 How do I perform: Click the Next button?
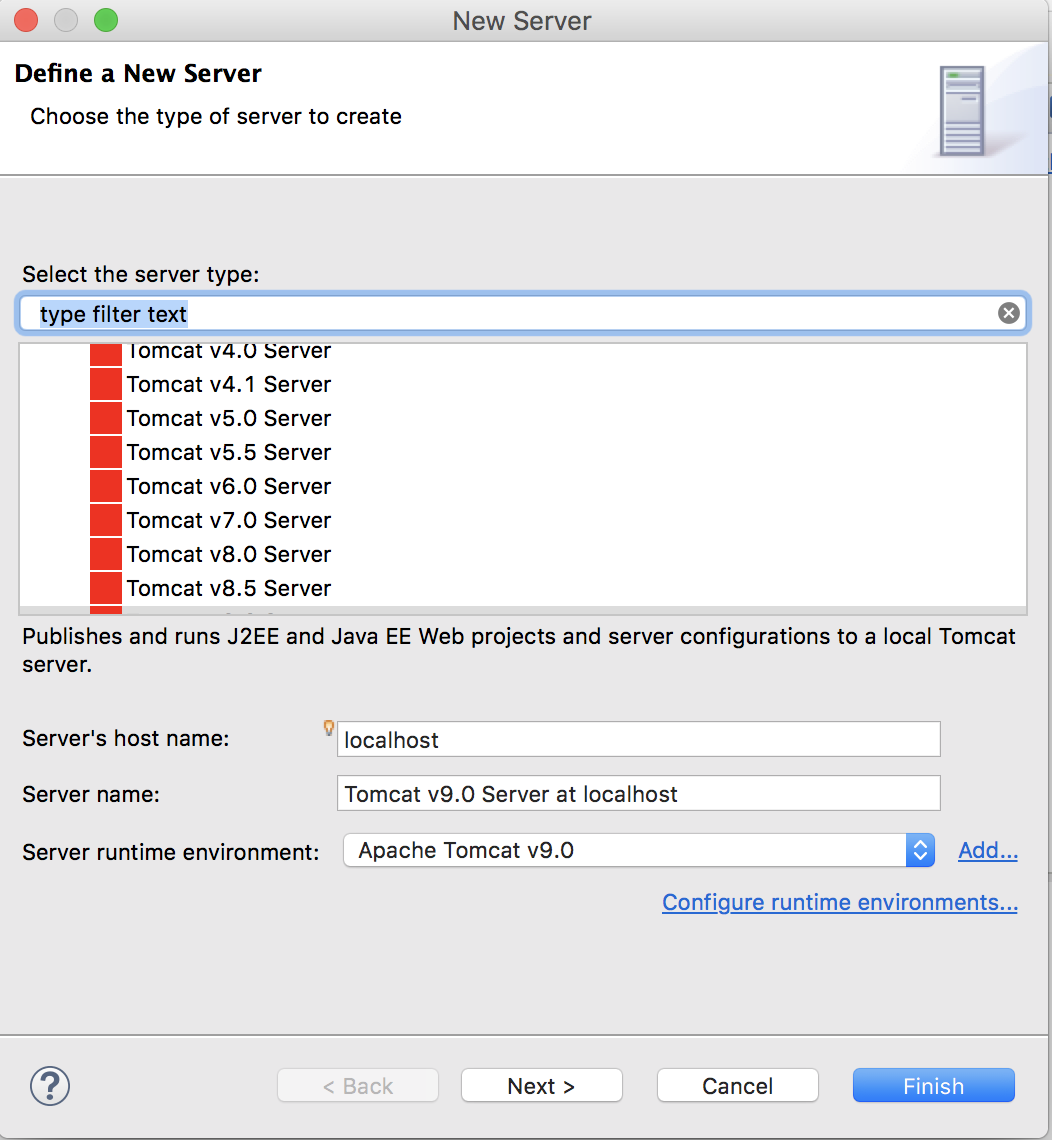pos(541,1085)
